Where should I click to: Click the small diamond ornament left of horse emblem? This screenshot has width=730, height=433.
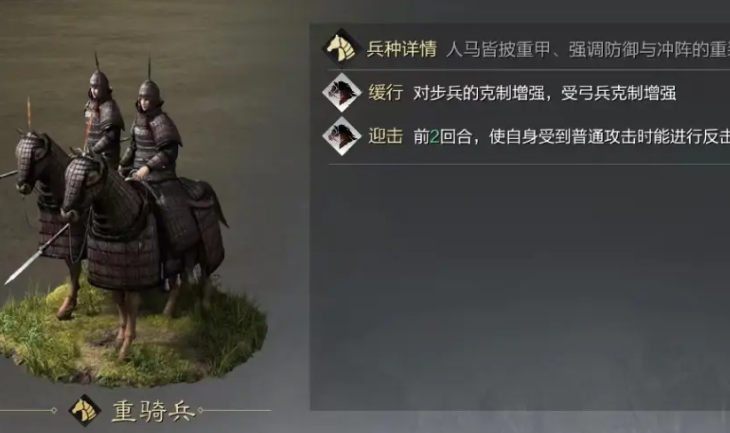tap(54, 410)
